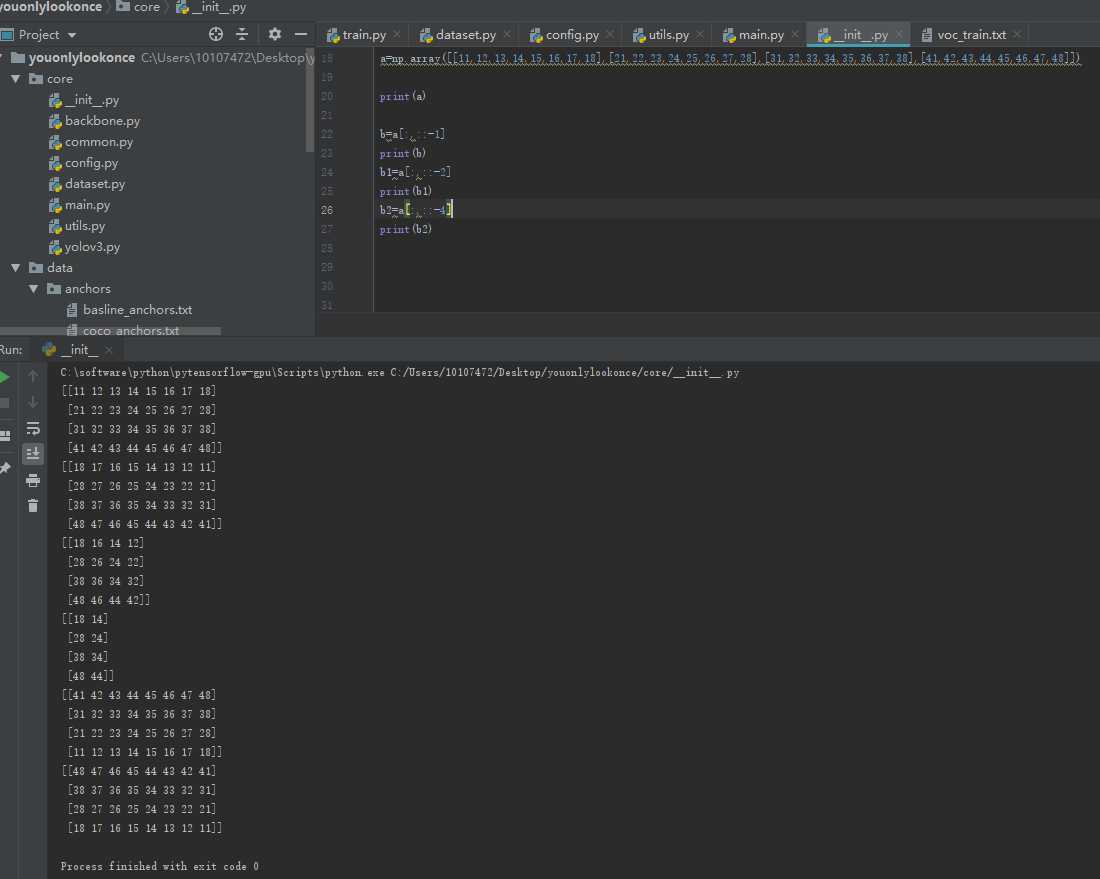Open basline_anchors.txt in the tree
The image size is (1100, 879).
point(137,310)
